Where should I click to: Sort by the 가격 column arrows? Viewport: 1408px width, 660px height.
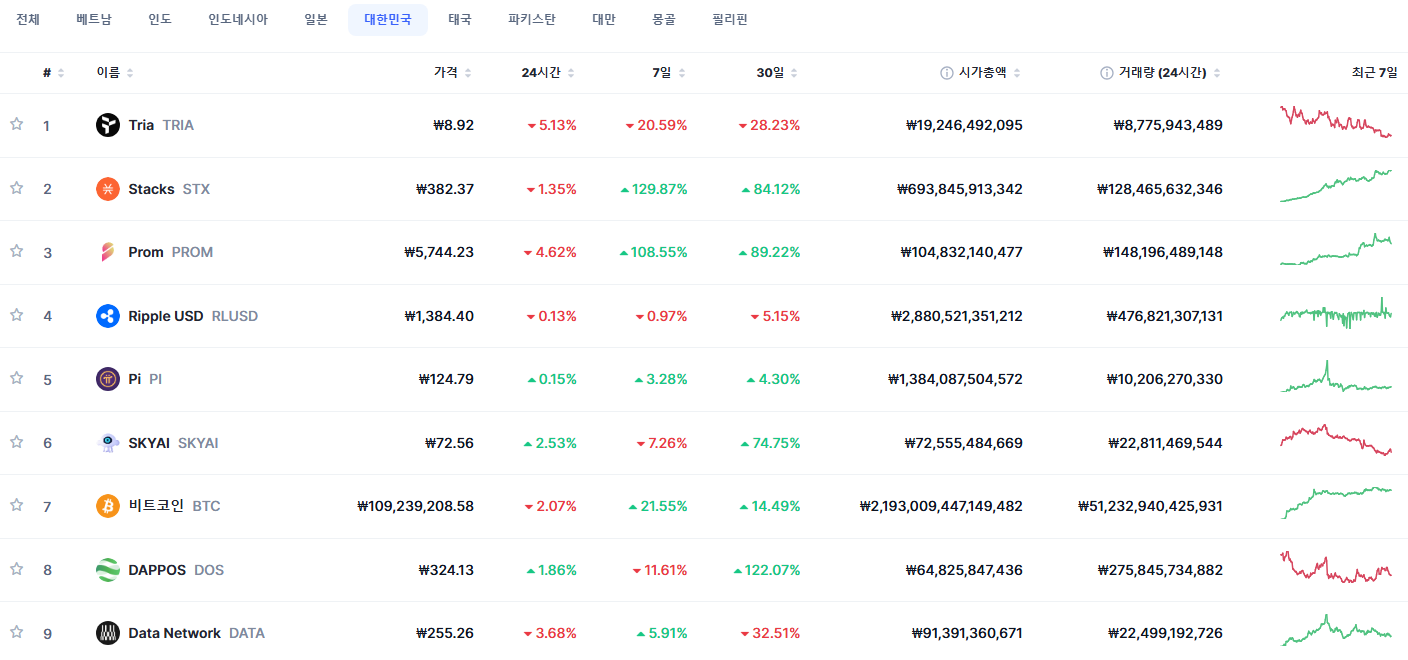click(468, 73)
